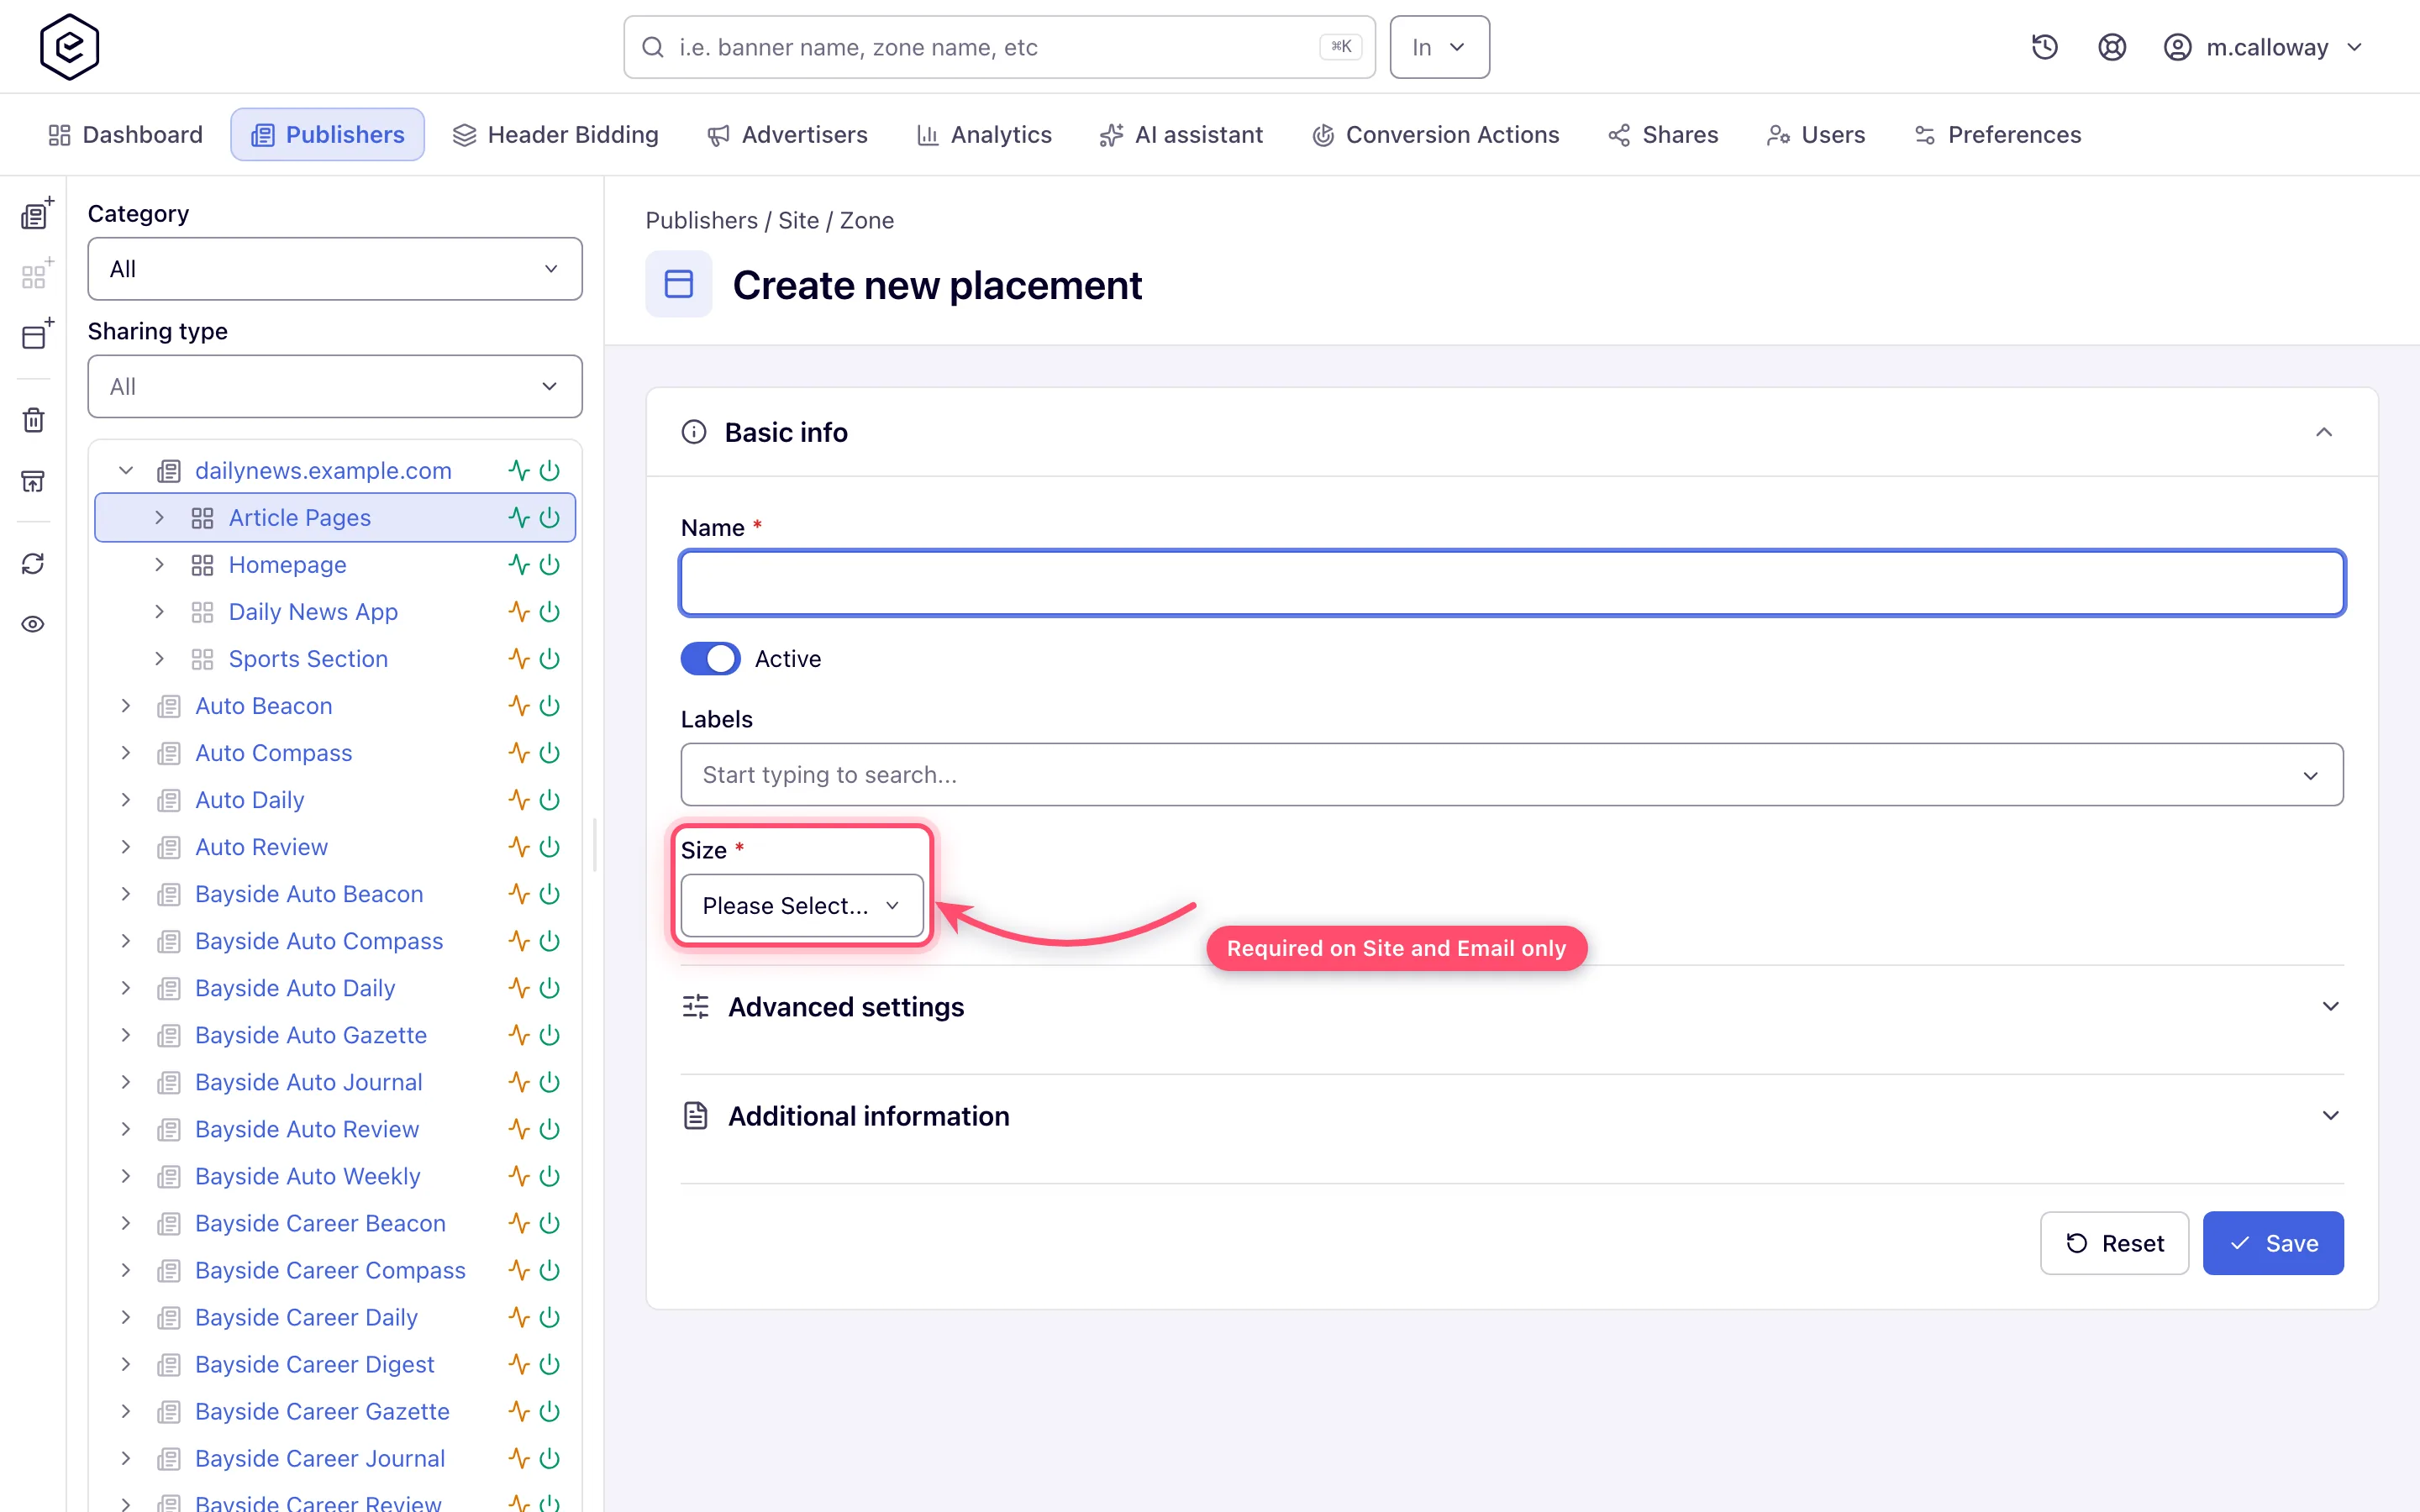Open the Size Please Select dropdown
The width and height of the screenshot is (2420, 1512).
click(x=802, y=906)
